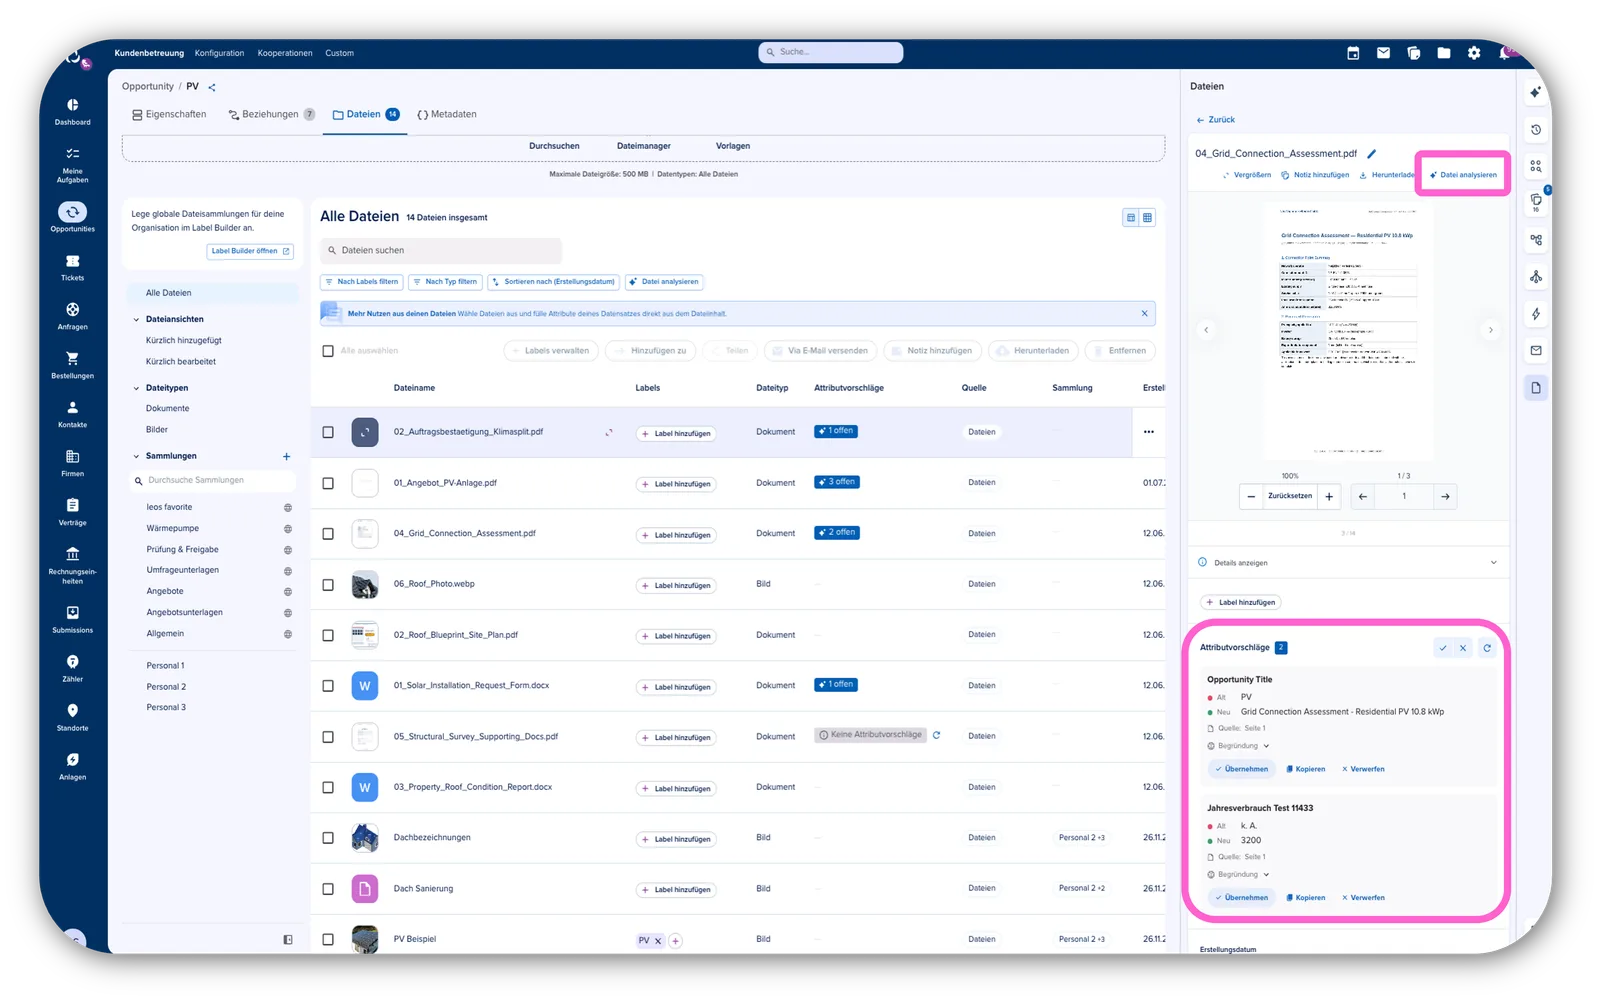Open the mail icon in top bar
This screenshot has width=1600, height=1000.
[x=1383, y=53]
